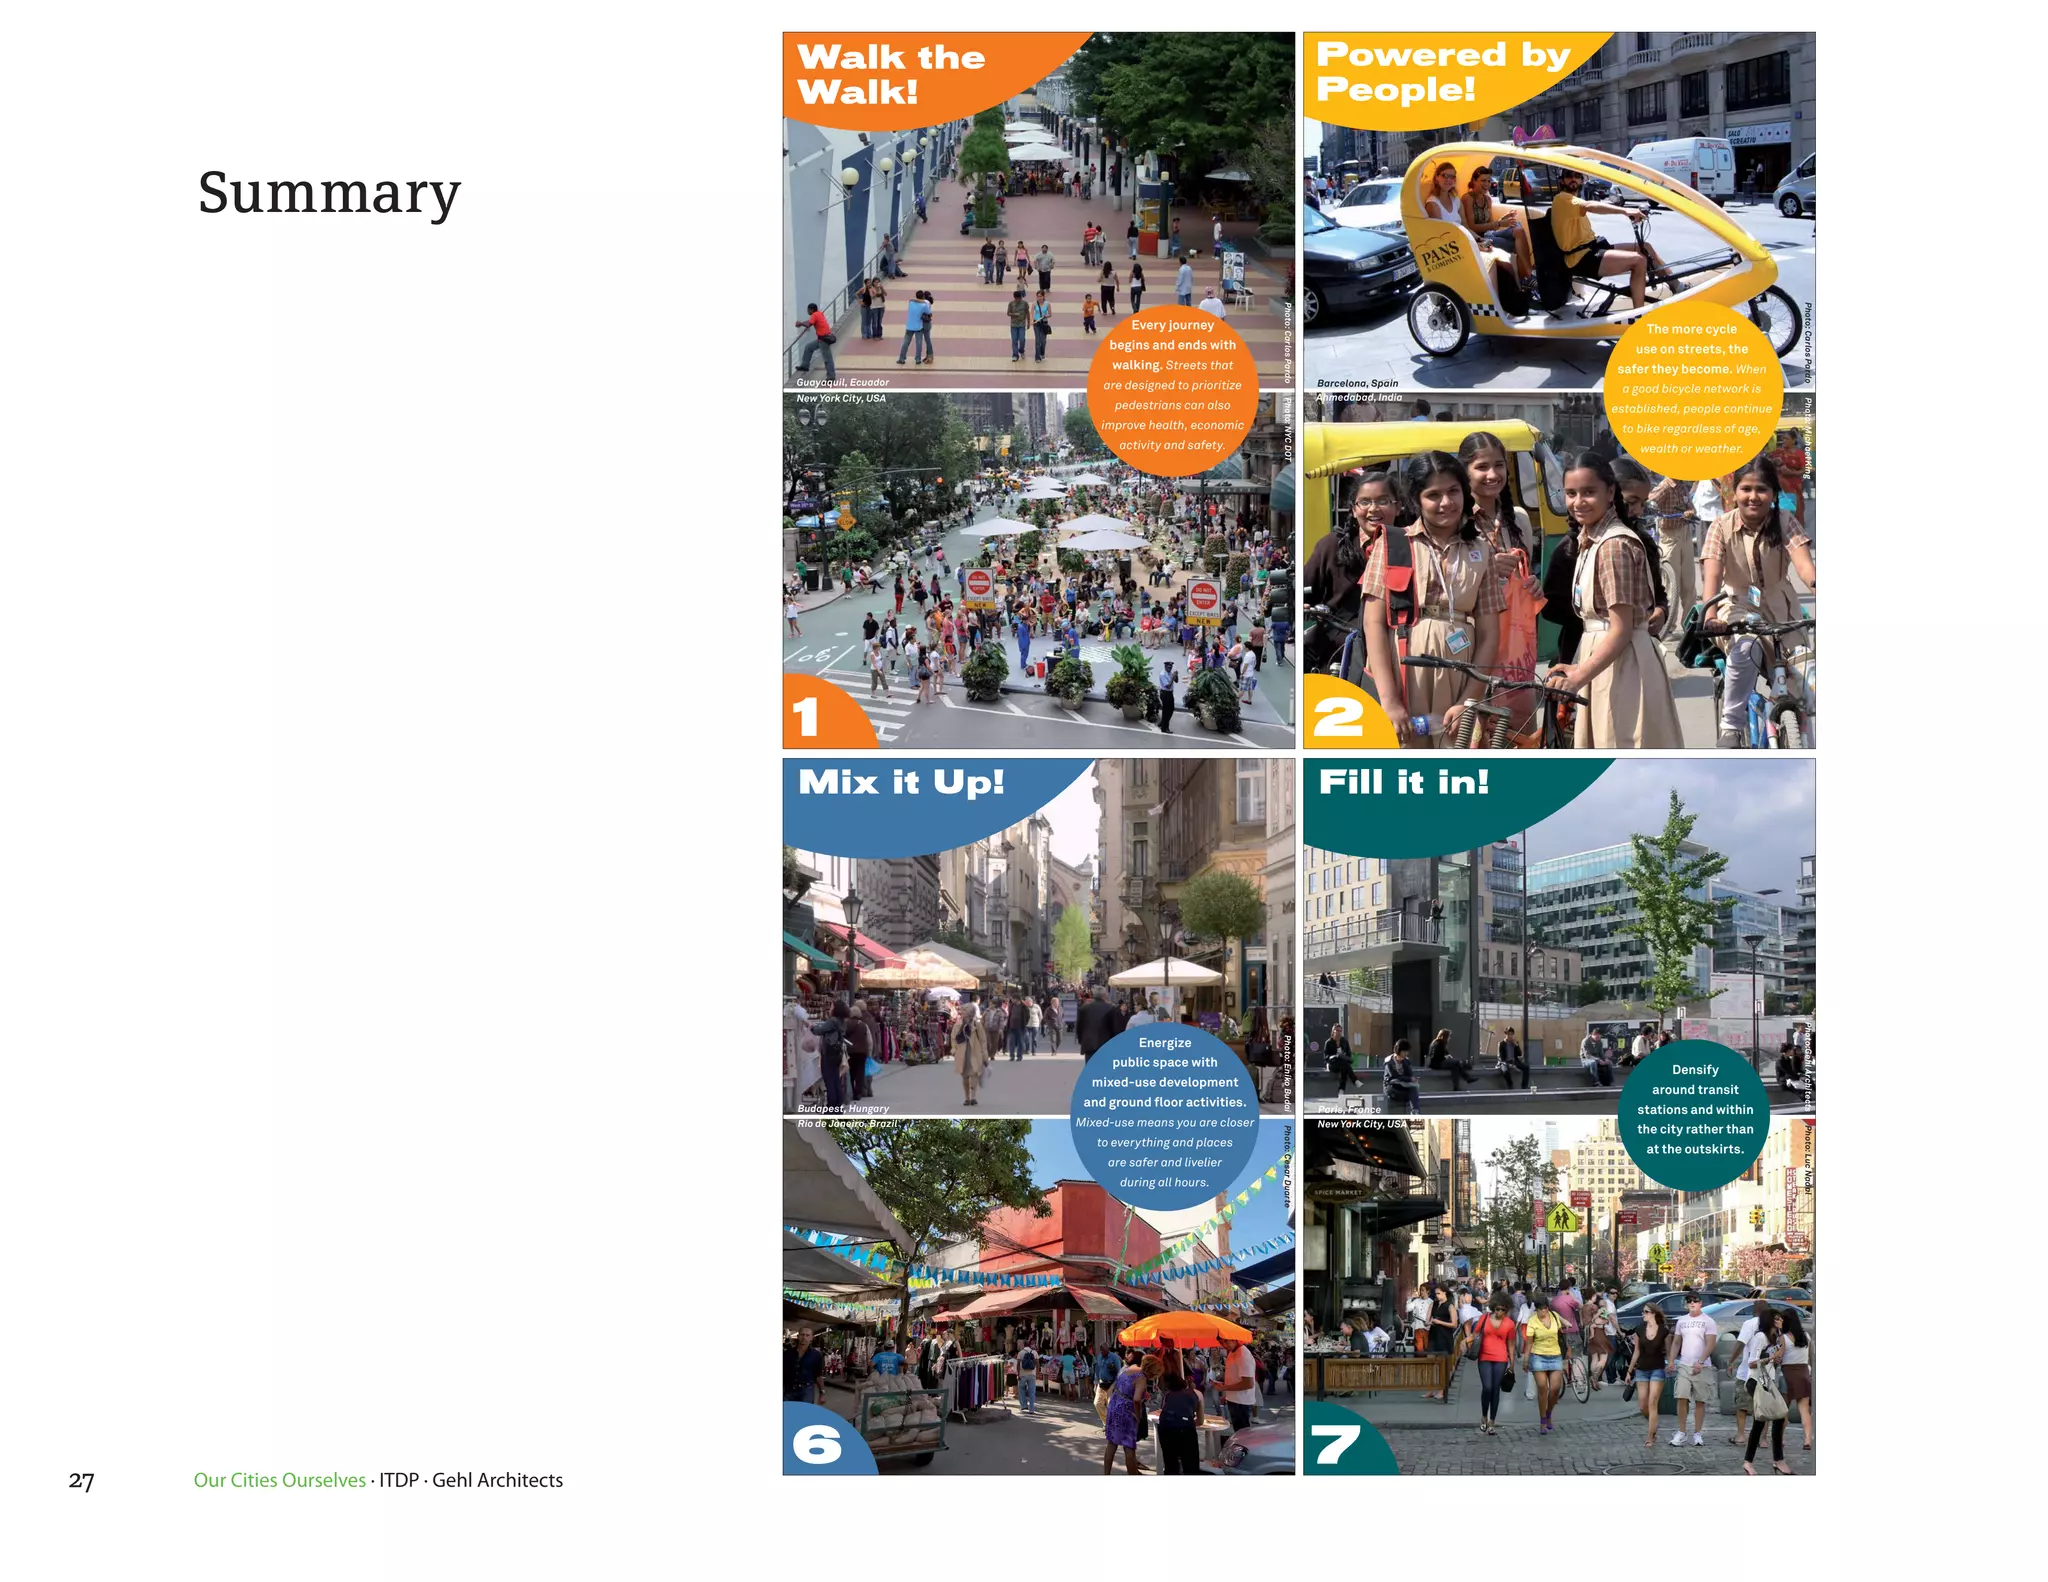Click the 'Summary' page heading

click(329, 193)
